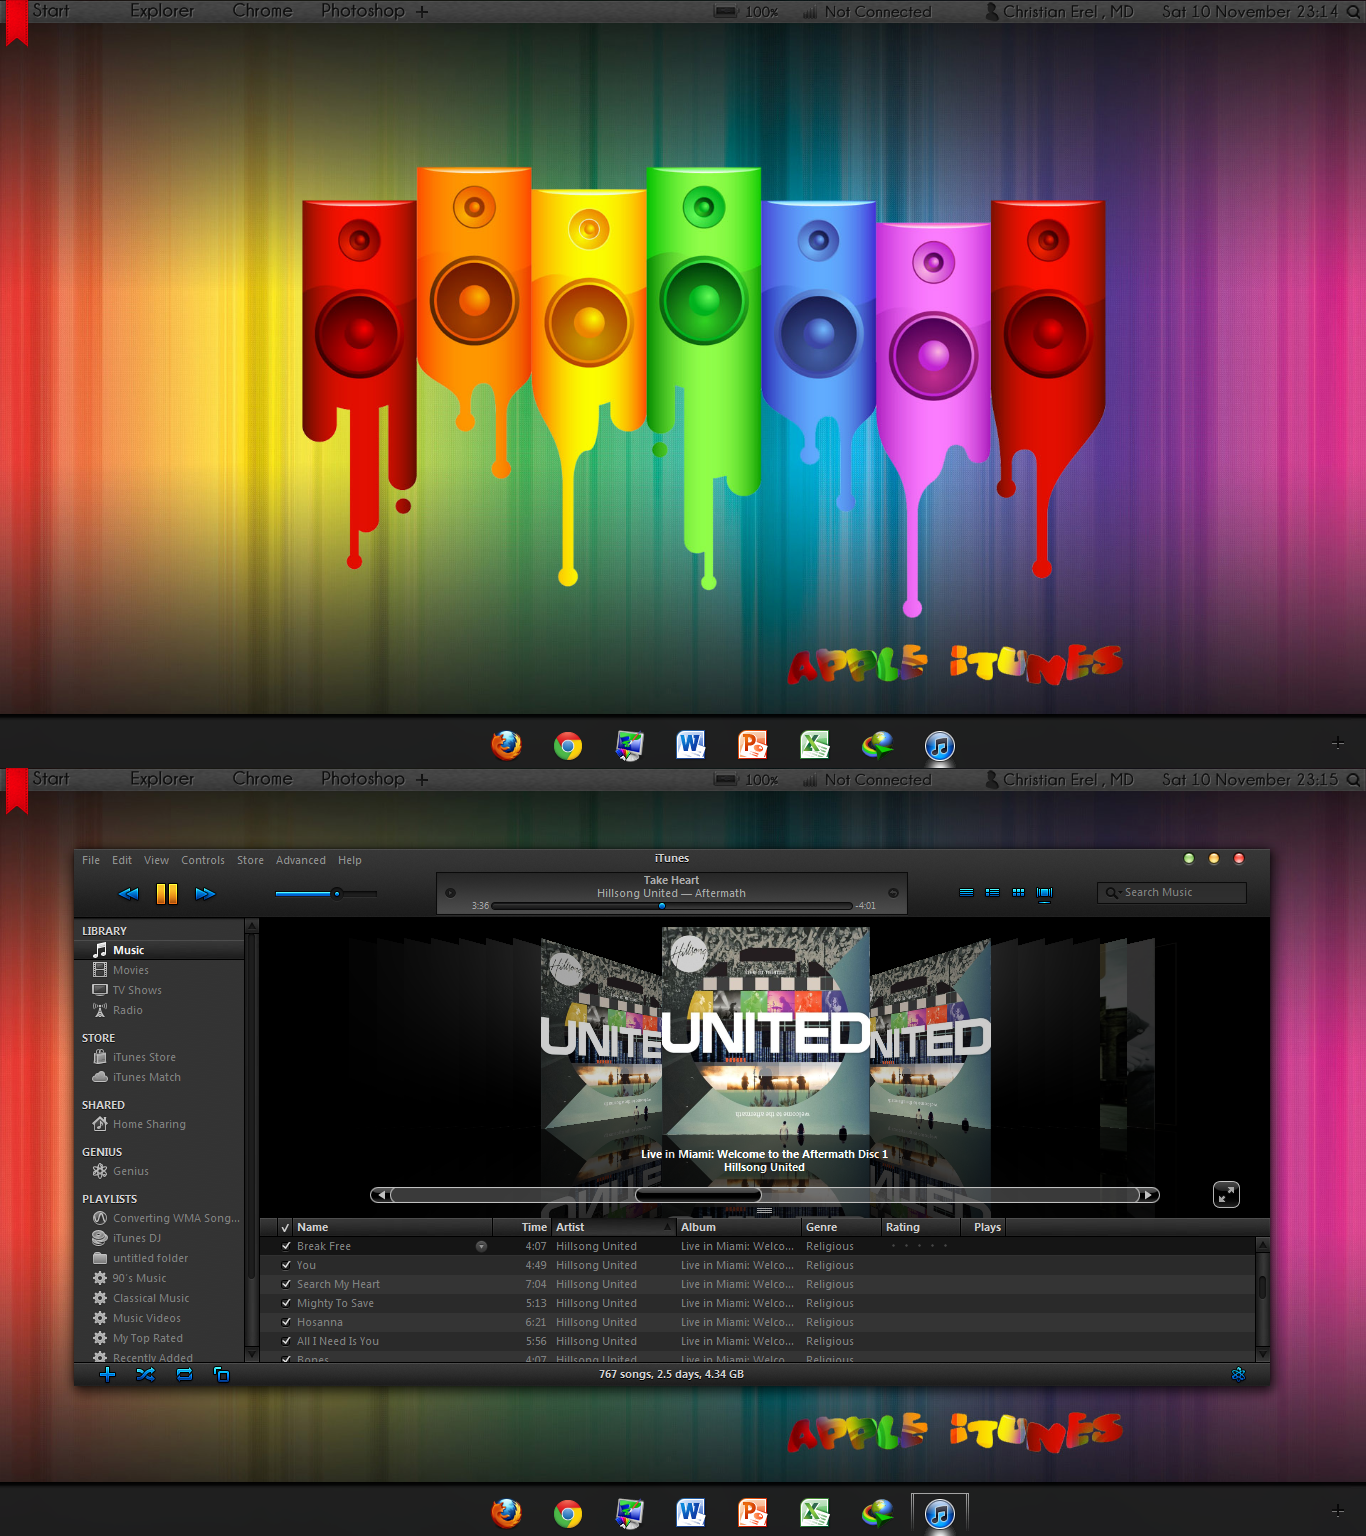Open the iTunes File menu
1366x1536 pixels.
[x=91, y=860]
